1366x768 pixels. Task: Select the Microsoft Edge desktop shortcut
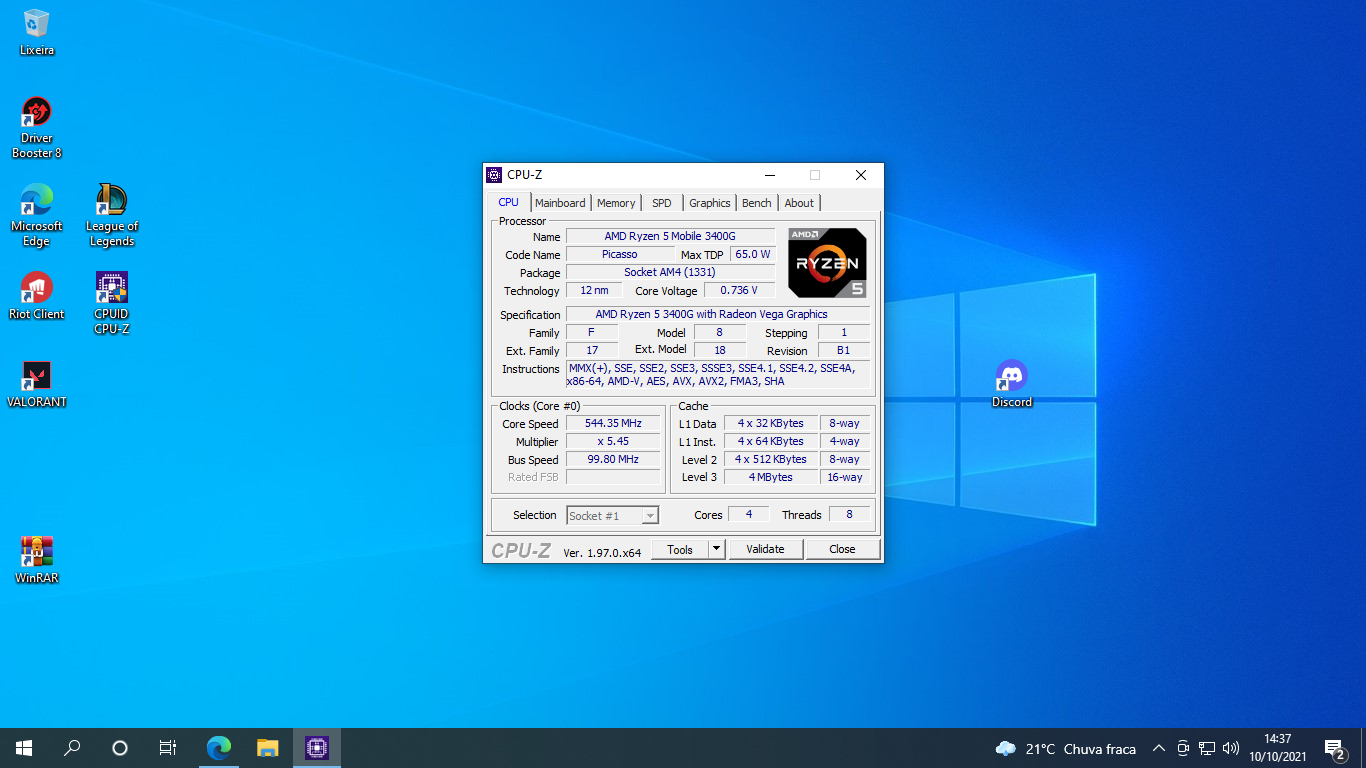(37, 214)
